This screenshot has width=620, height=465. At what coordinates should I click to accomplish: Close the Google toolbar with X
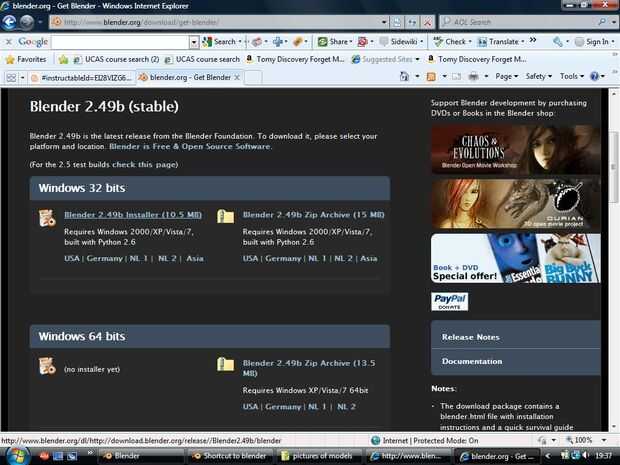pos(9,42)
